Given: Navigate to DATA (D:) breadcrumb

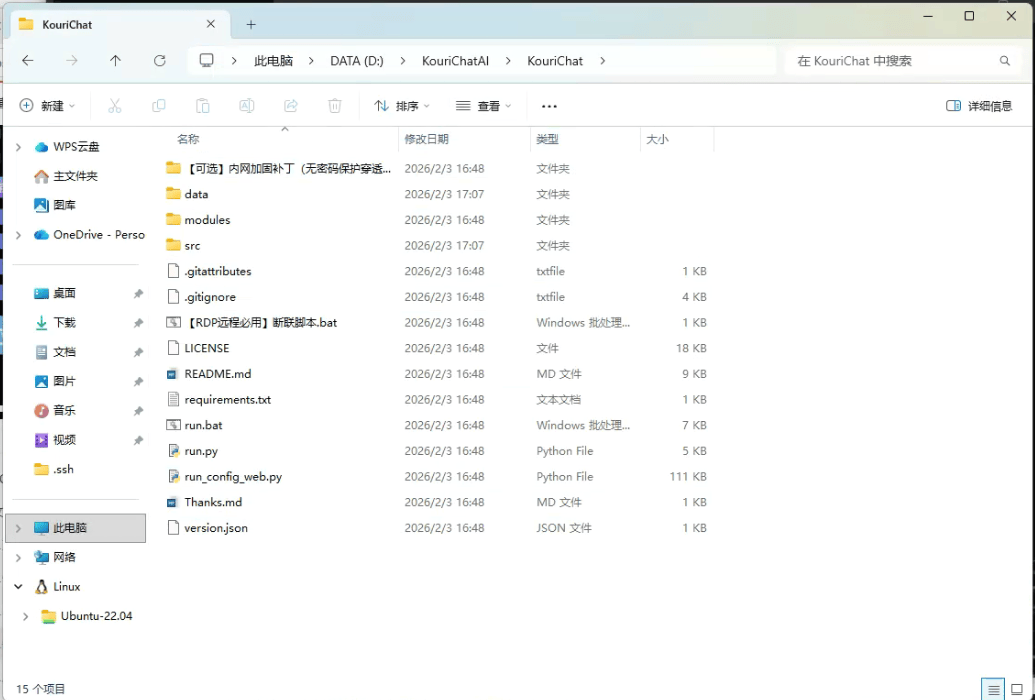Looking at the screenshot, I should coord(357,61).
